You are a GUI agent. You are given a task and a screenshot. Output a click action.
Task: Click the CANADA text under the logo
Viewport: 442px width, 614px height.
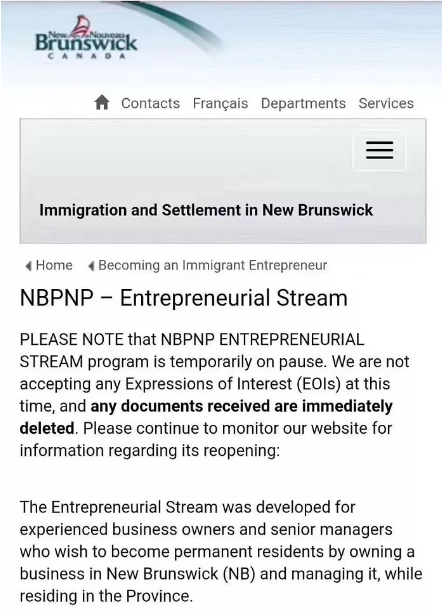tap(87, 56)
